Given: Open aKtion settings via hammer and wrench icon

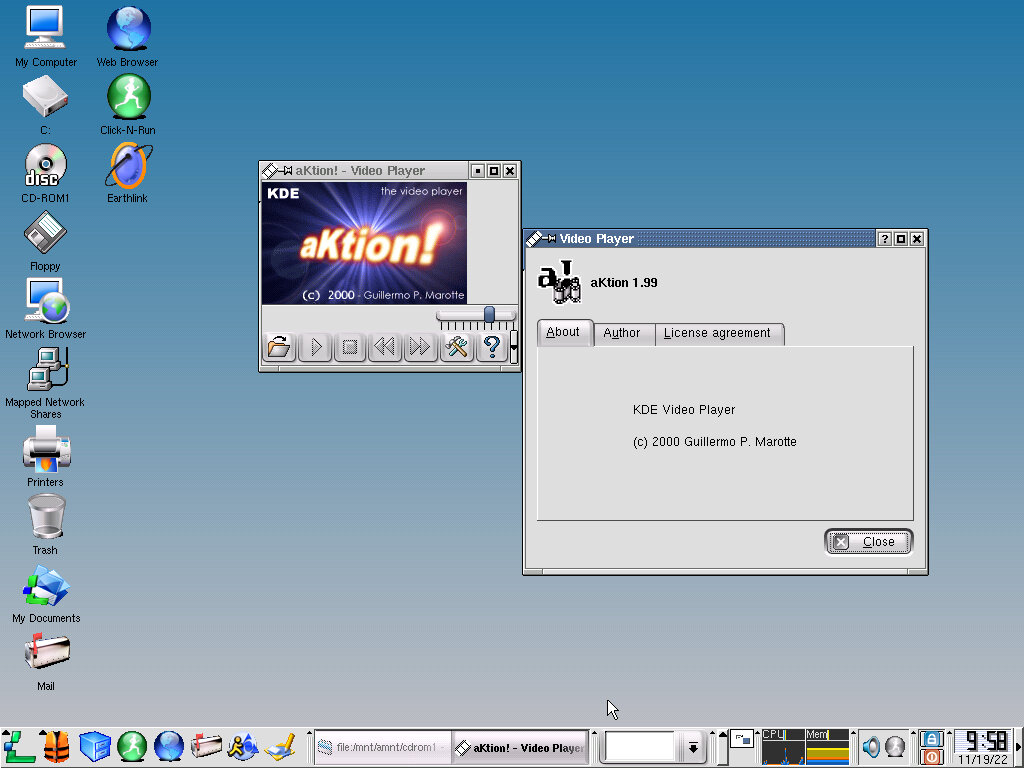Looking at the screenshot, I should (456, 347).
